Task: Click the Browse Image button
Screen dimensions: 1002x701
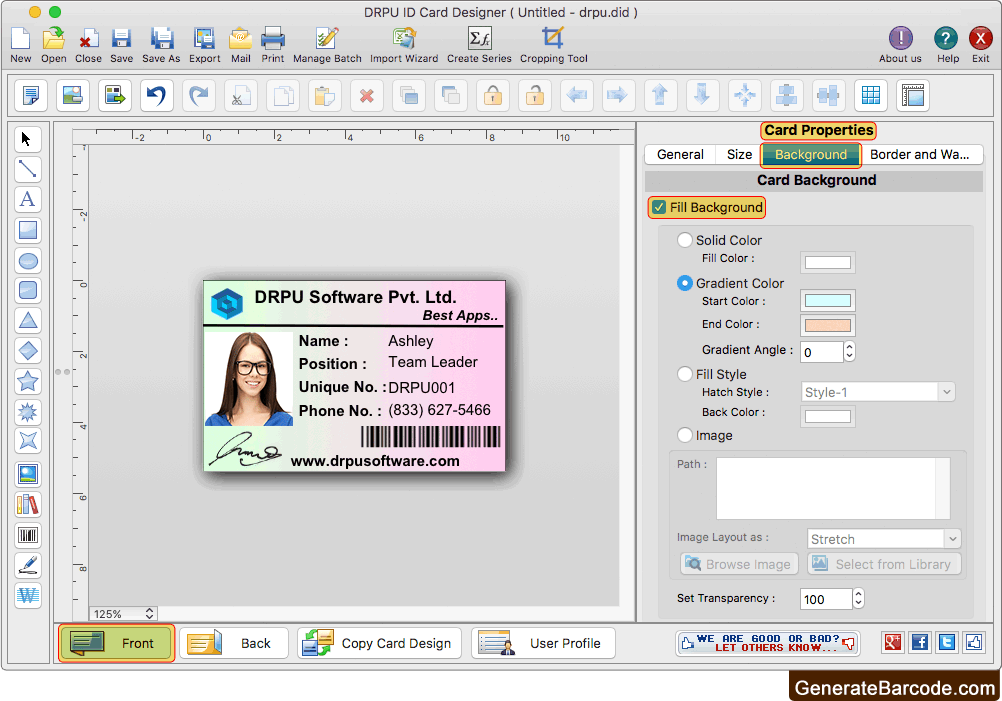Action: (x=739, y=564)
